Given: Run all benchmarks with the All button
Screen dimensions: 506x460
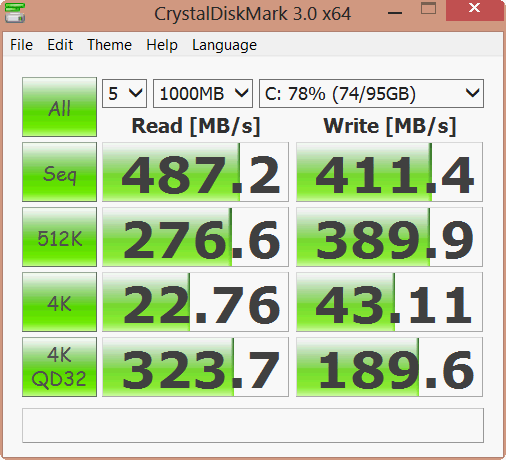Looking at the screenshot, I should point(59,107).
